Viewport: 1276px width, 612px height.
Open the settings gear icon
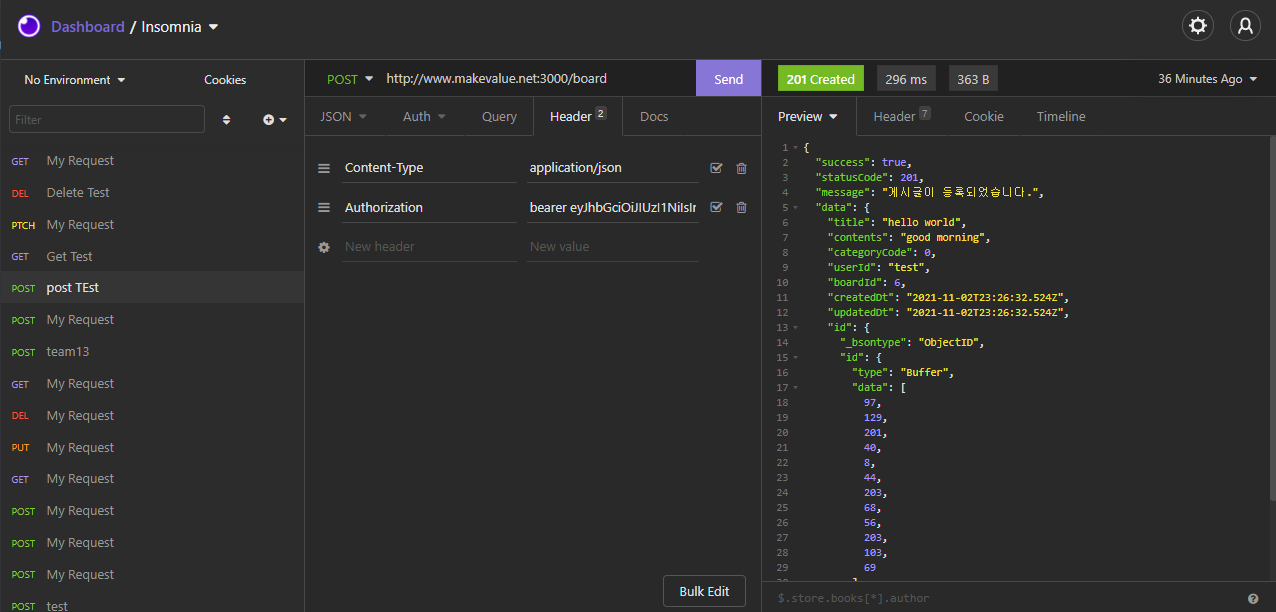1198,26
